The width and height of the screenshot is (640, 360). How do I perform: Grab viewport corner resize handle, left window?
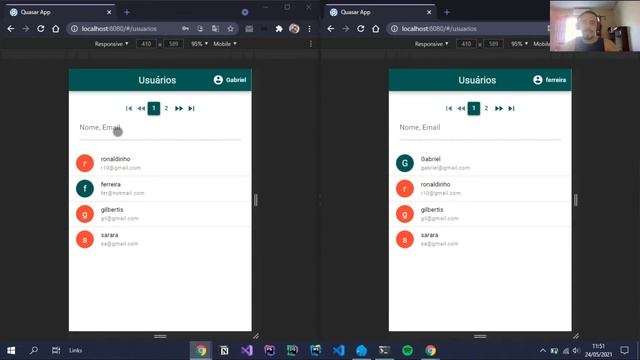point(256,336)
